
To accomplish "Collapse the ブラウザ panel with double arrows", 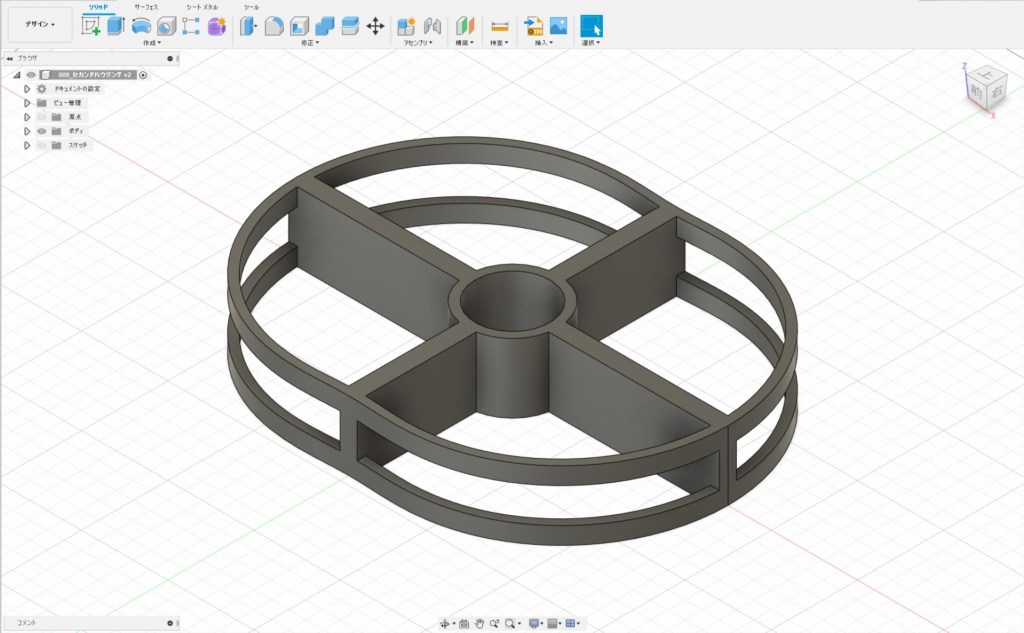I will (x=10, y=58).
